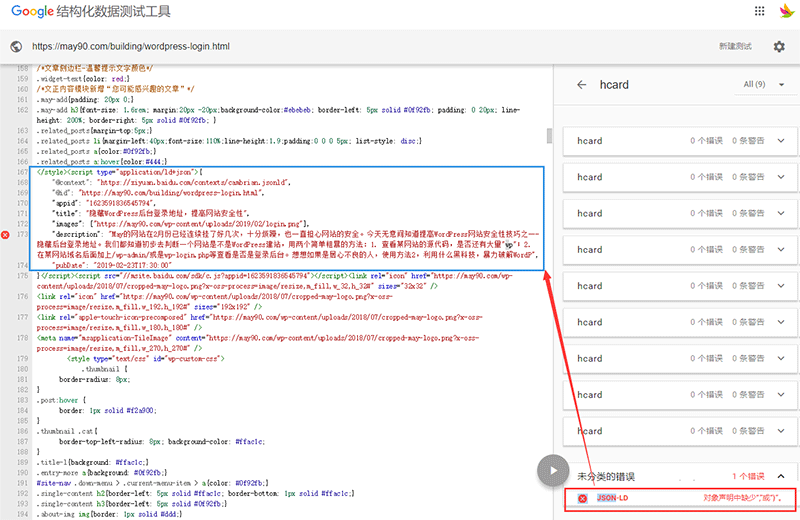Screen dimensions: 800x520
Task: Select the JSON-LD error entry
Action: [680, 498]
